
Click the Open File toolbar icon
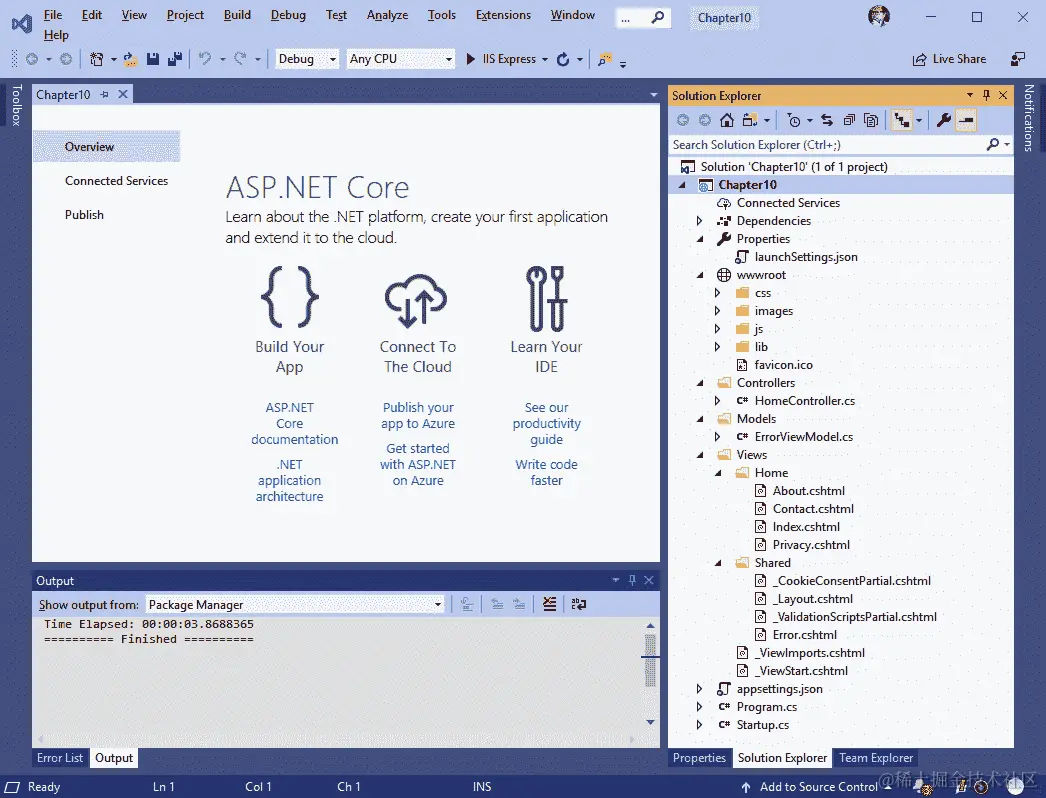pyautogui.click(x=131, y=59)
